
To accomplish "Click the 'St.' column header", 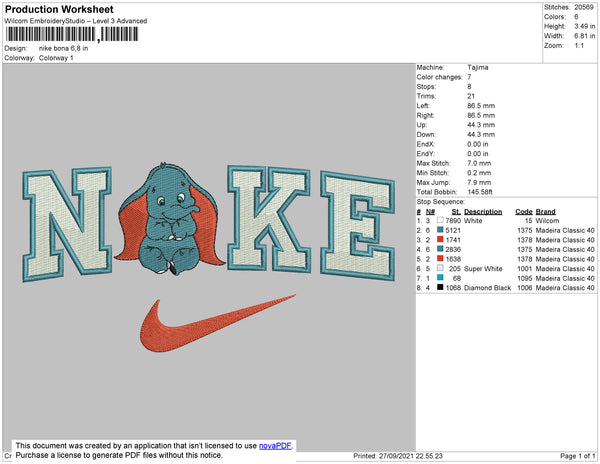I will tap(456, 212).
